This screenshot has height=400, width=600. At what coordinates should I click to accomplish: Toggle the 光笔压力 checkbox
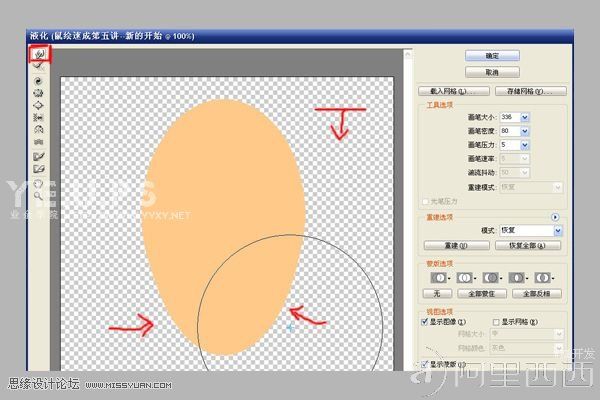click(425, 201)
